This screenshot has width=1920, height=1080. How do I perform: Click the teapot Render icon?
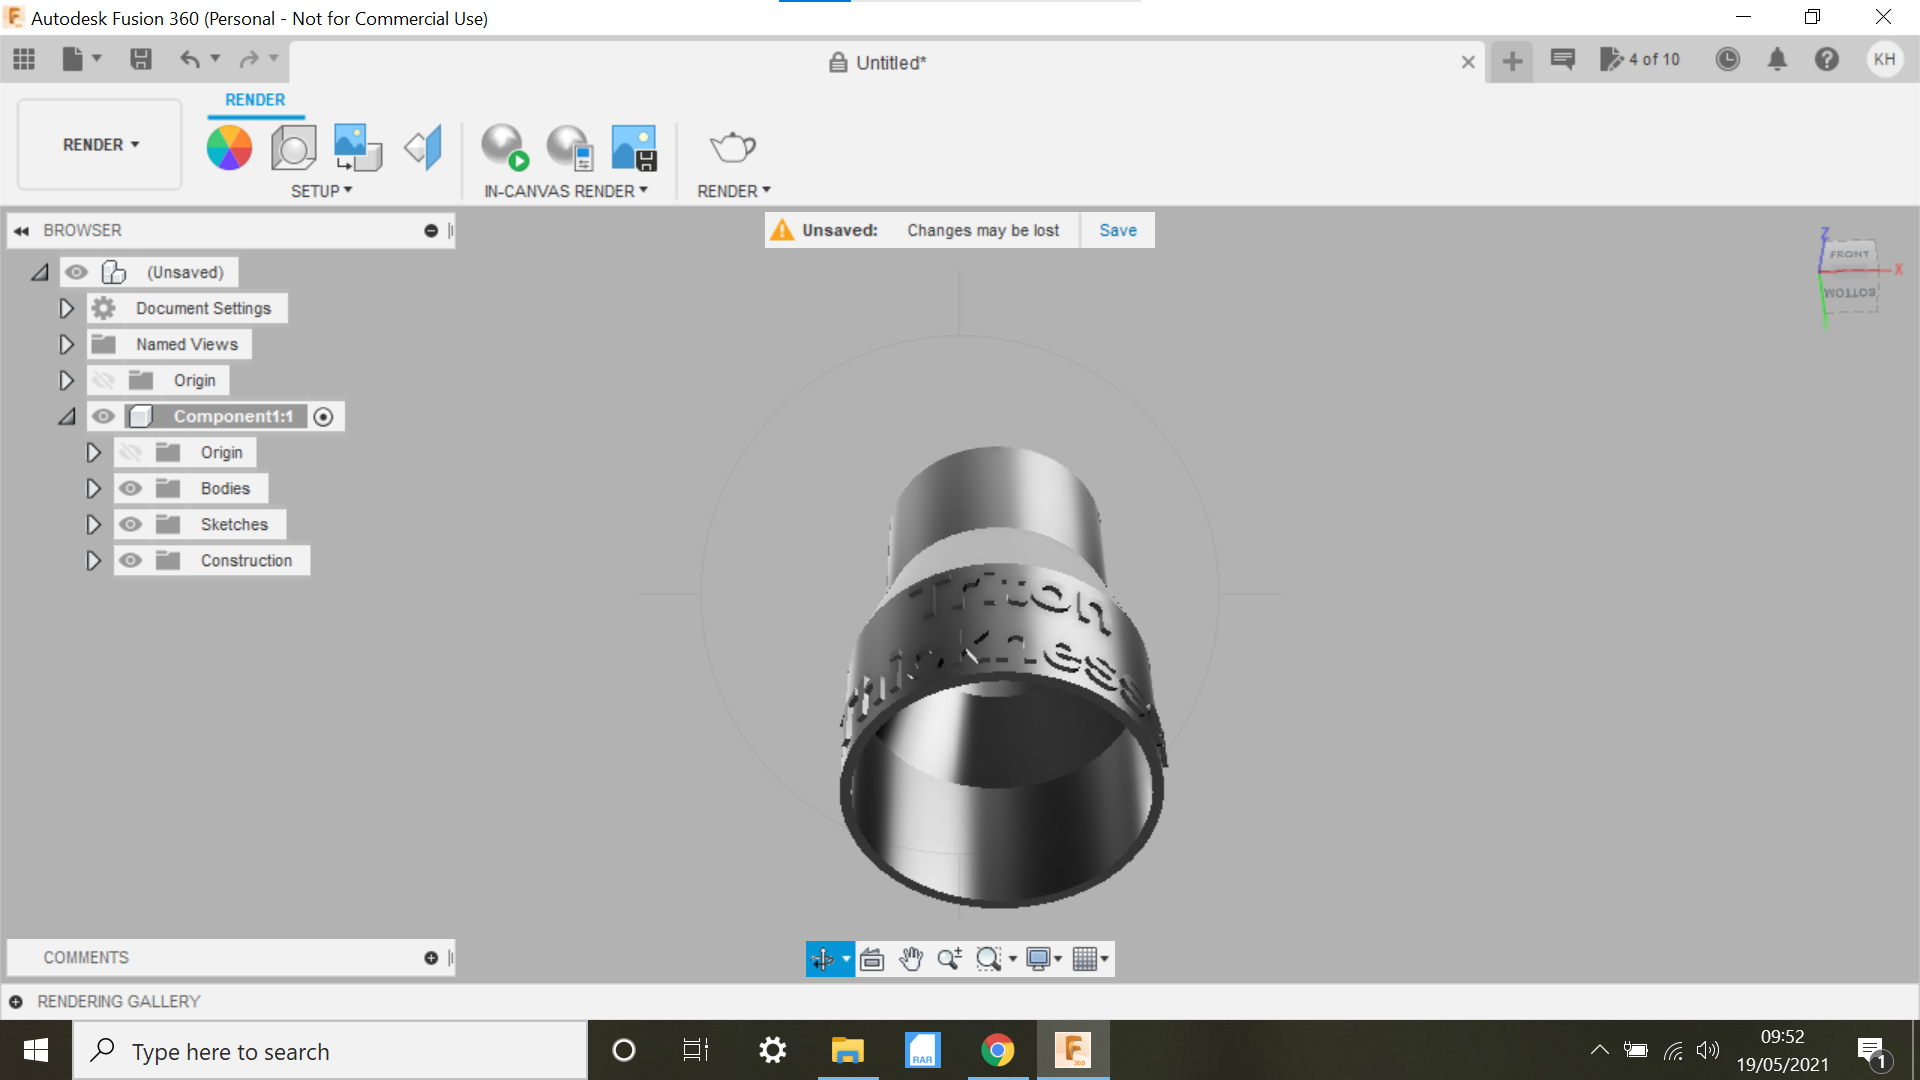tap(733, 146)
